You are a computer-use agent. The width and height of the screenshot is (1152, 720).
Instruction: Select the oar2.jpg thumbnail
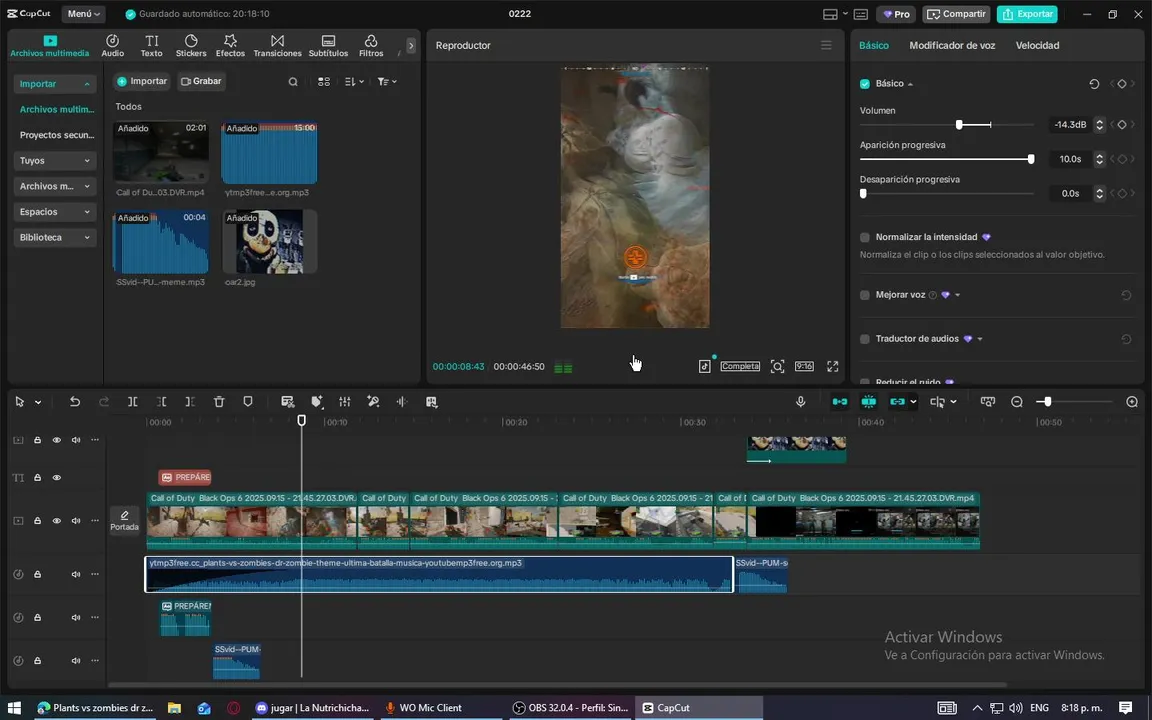coord(269,242)
